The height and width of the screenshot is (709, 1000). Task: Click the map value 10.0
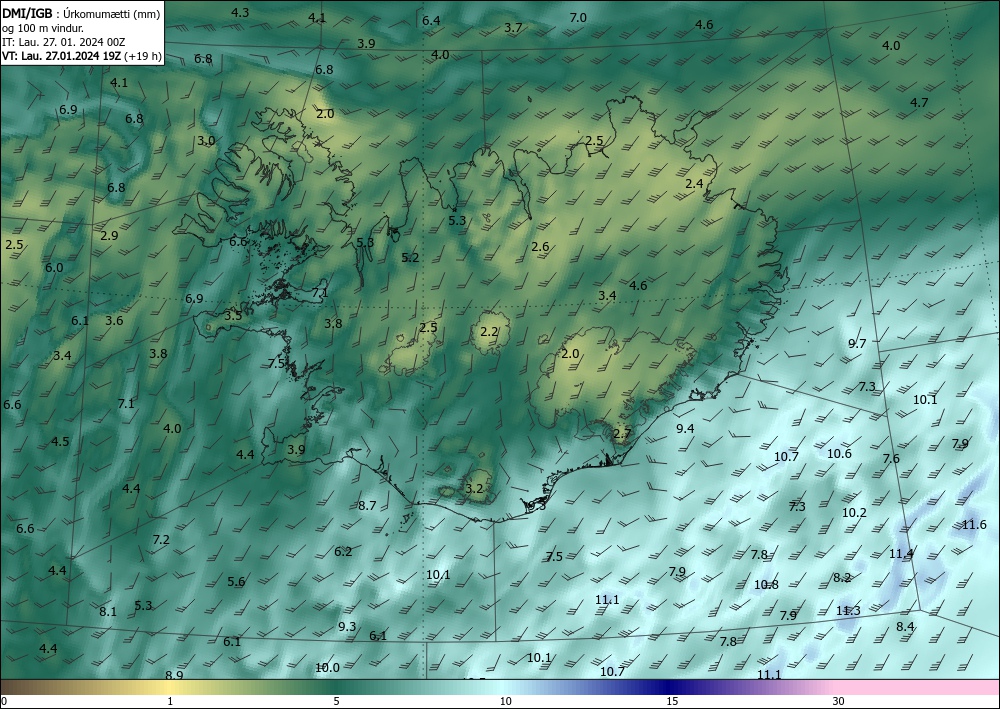pos(327,668)
